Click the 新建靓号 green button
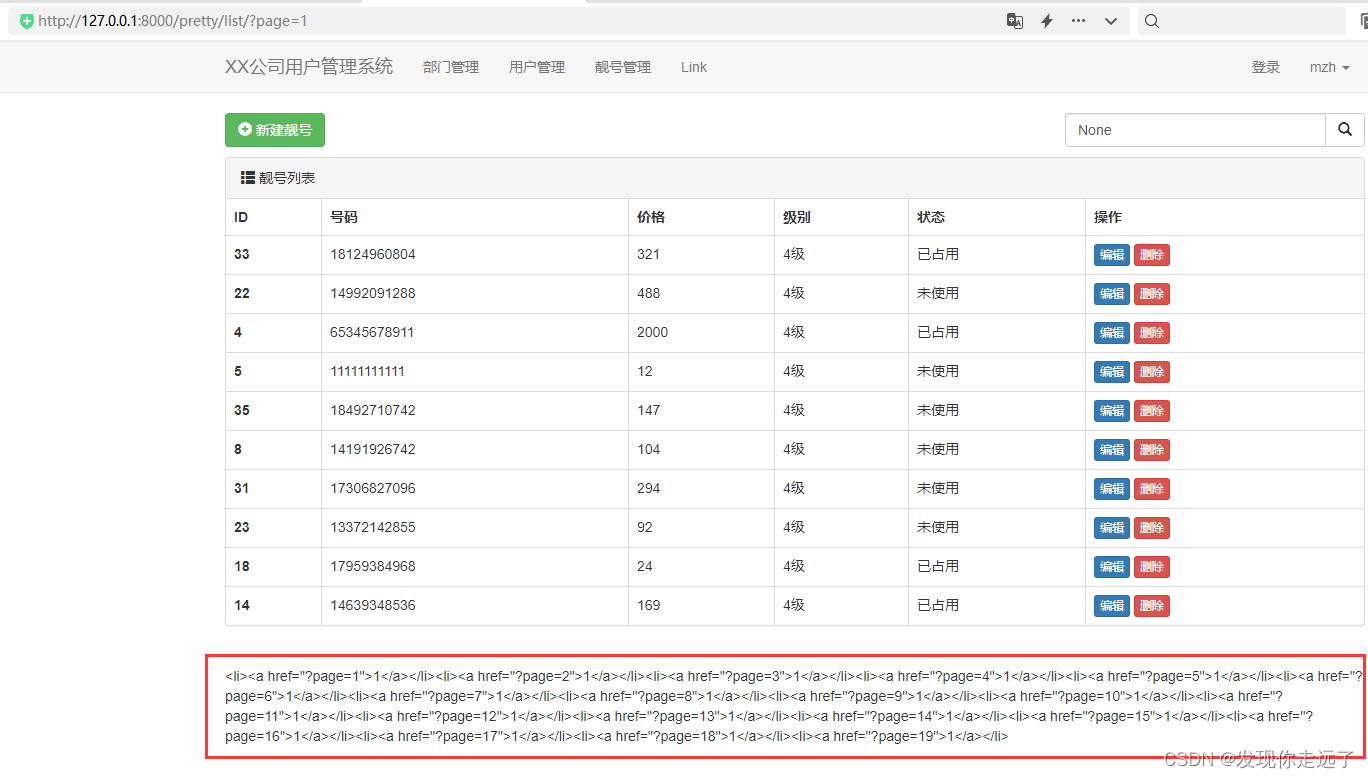The image size is (1368, 778). pos(275,130)
